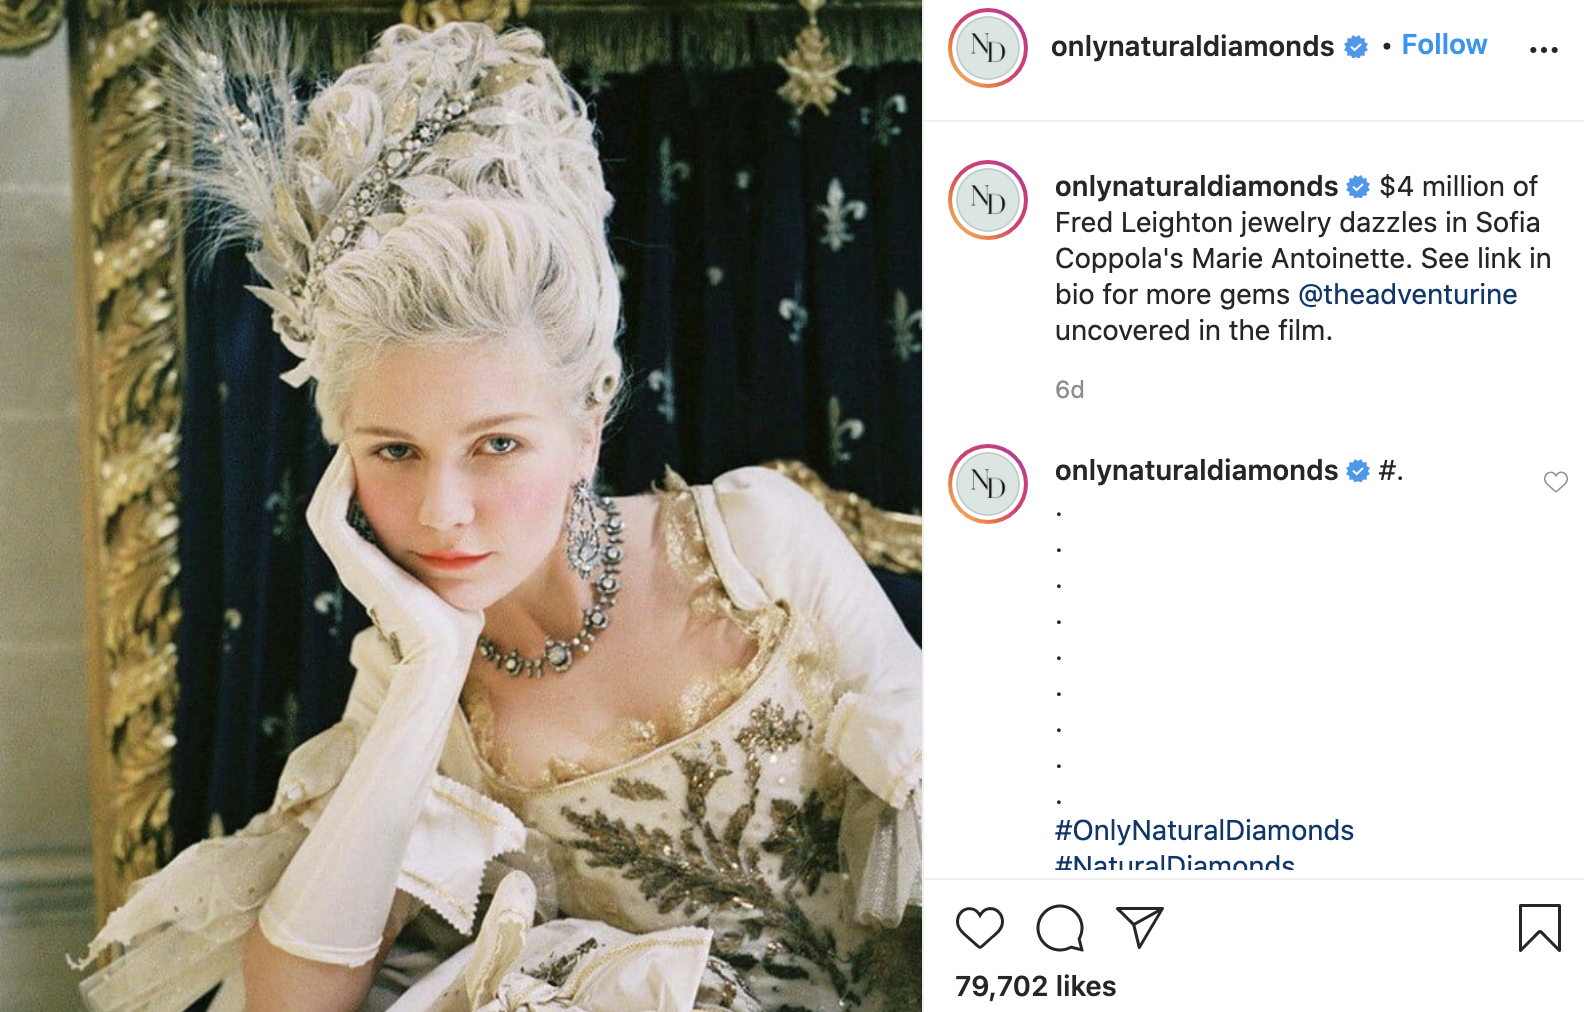Open comments with the speech bubble icon
The image size is (1584, 1012).
[1060, 927]
